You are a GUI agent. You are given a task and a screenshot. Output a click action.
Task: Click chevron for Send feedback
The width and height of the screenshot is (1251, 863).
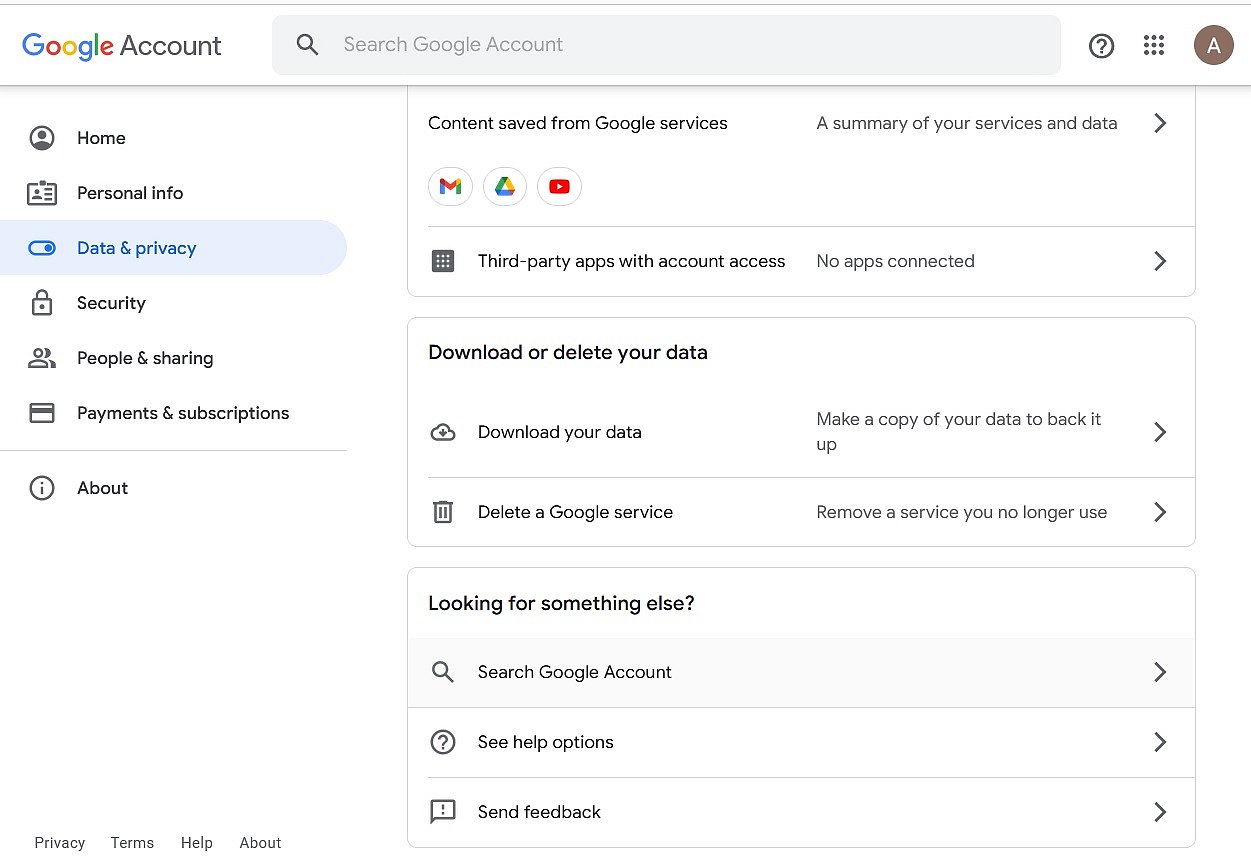click(1160, 812)
